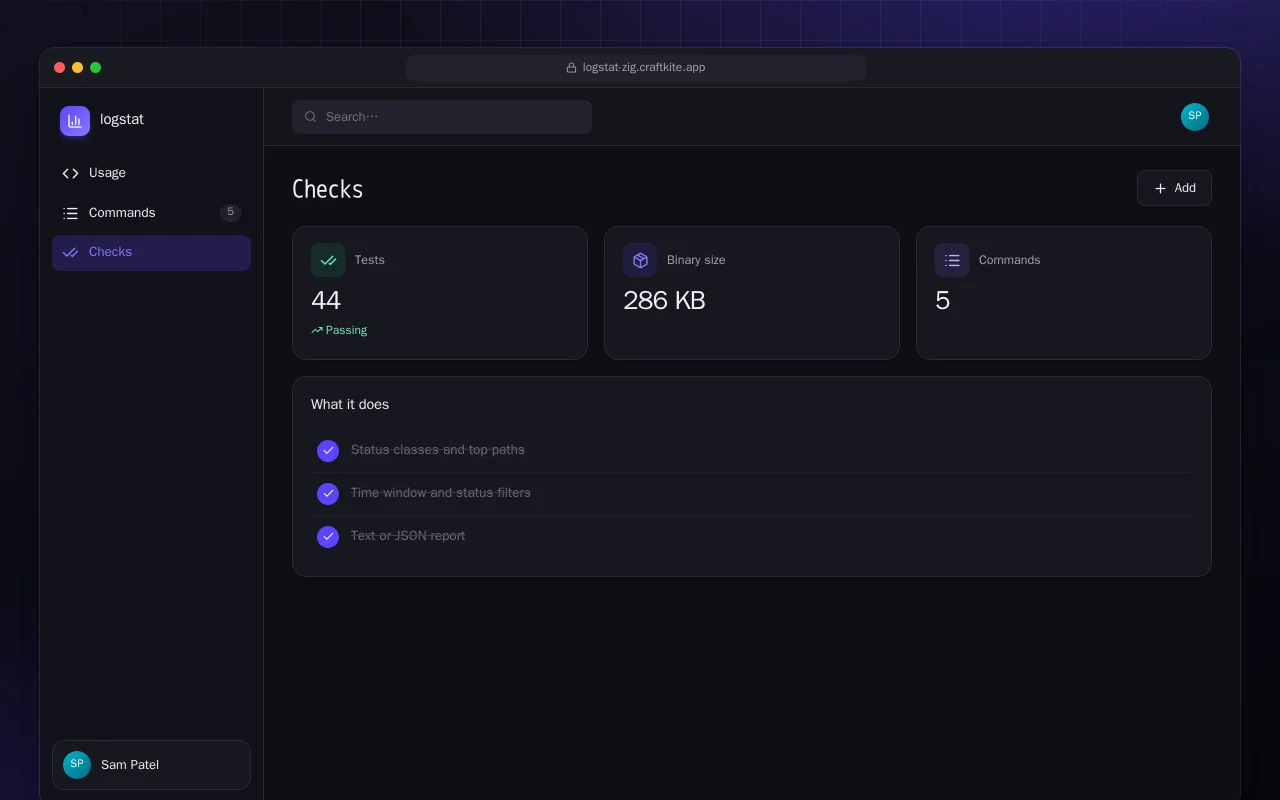The image size is (1280, 800).
Task: Click the Add button
Action: (x=1174, y=188)
